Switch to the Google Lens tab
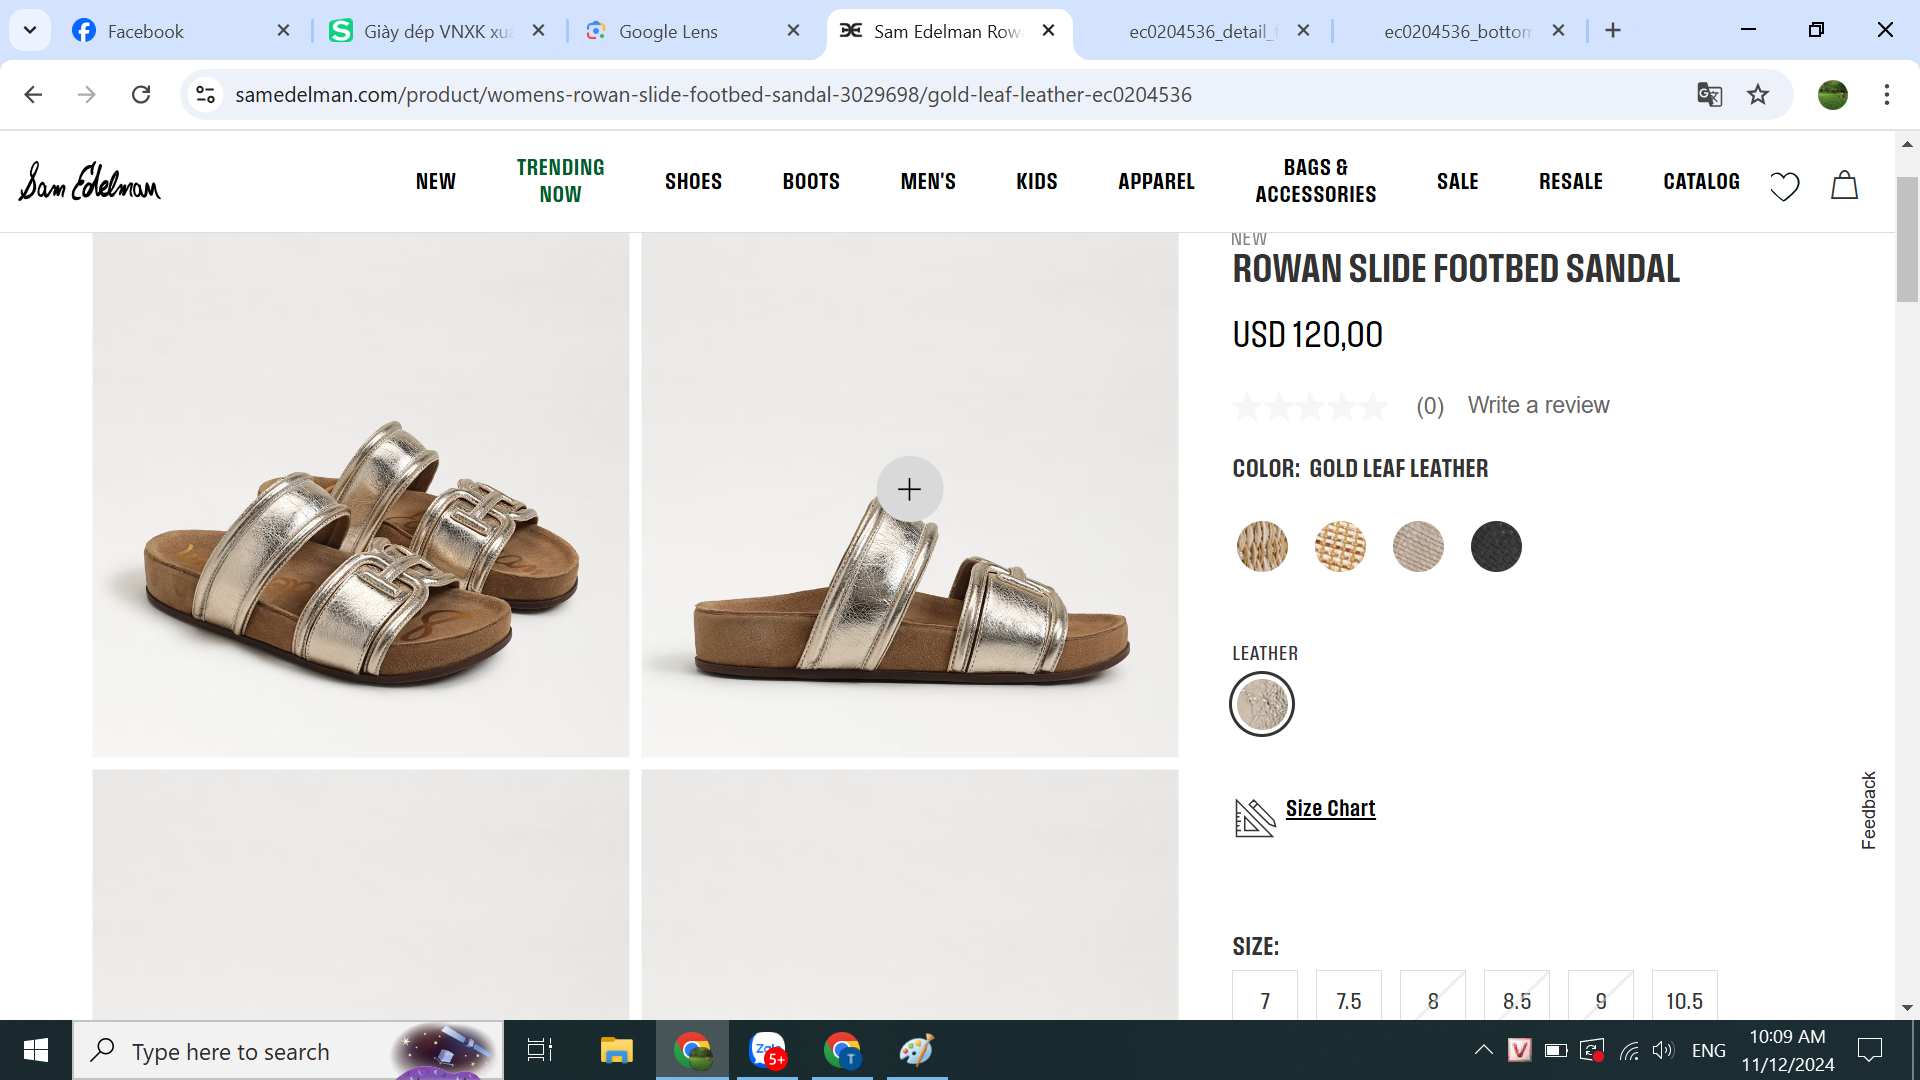This screenshot has width=1920, height=1080. [x=668, y=31]
